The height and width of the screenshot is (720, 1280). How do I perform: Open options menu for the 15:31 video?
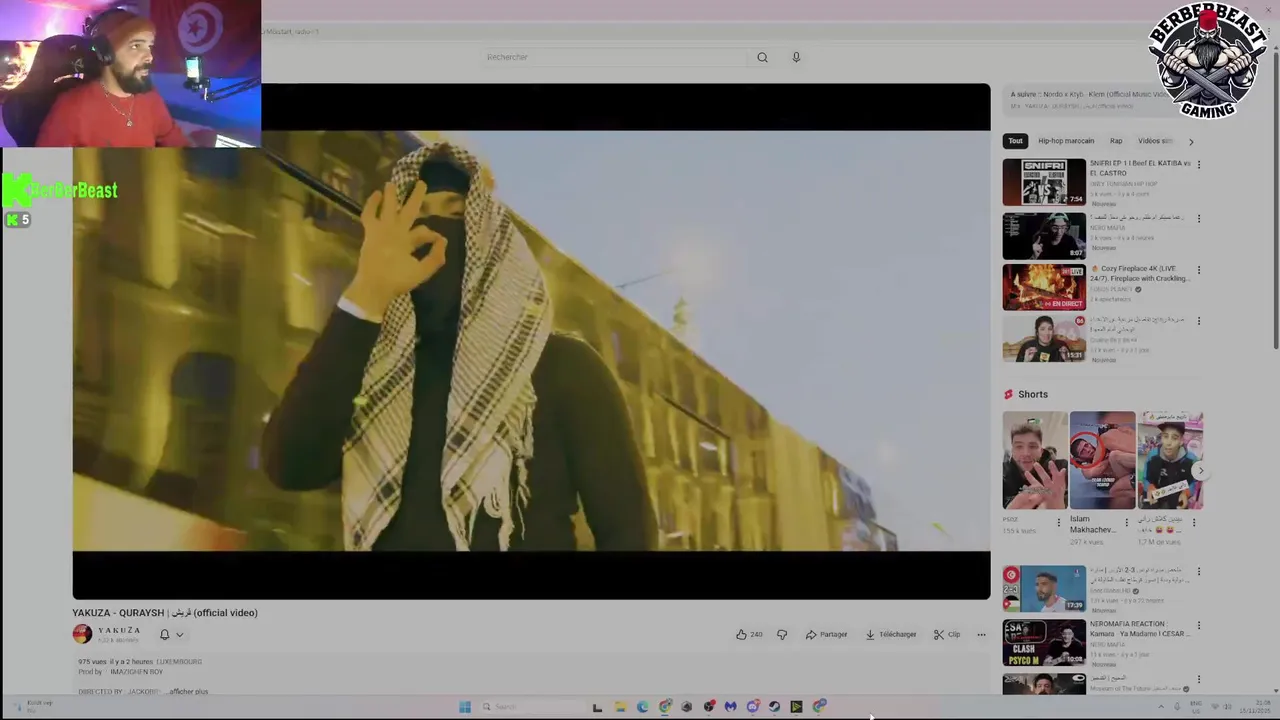(x=1198, y=321)
